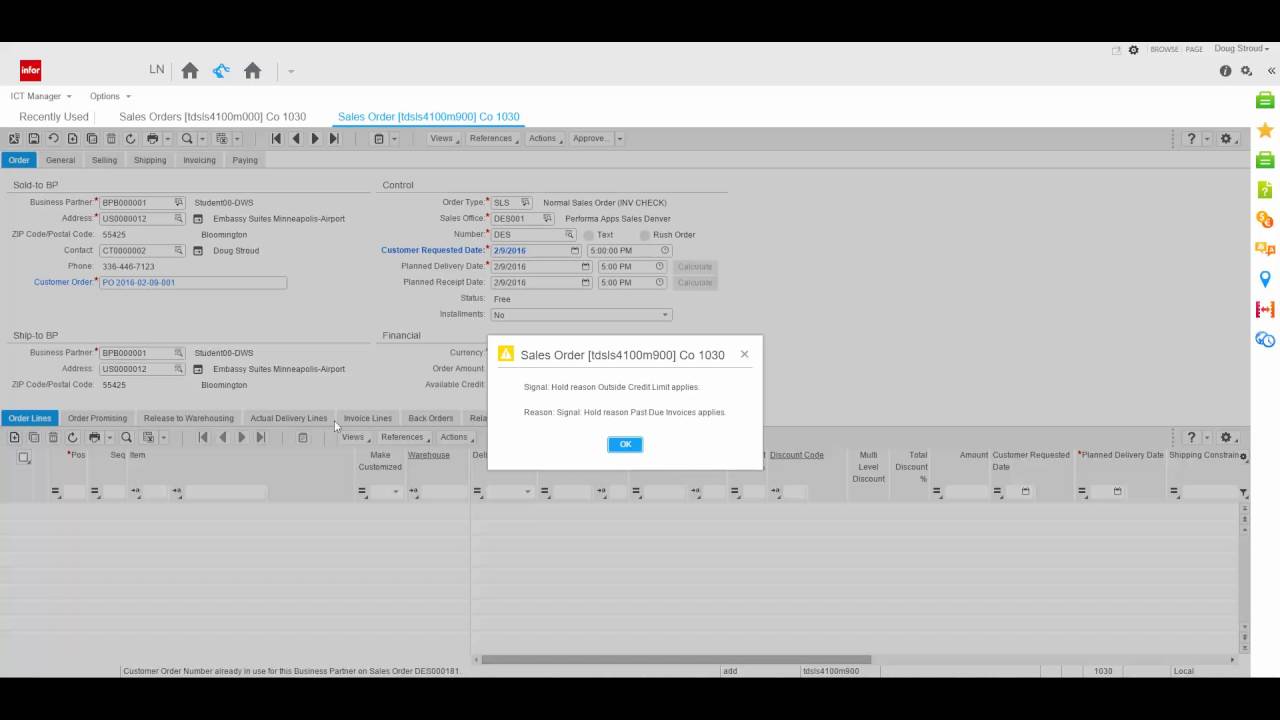The width and height of the screenshot is (1280, 720).
Task: Enable the Rush Order checkbox
Action: pyautogui.click(x=645, y=235)
